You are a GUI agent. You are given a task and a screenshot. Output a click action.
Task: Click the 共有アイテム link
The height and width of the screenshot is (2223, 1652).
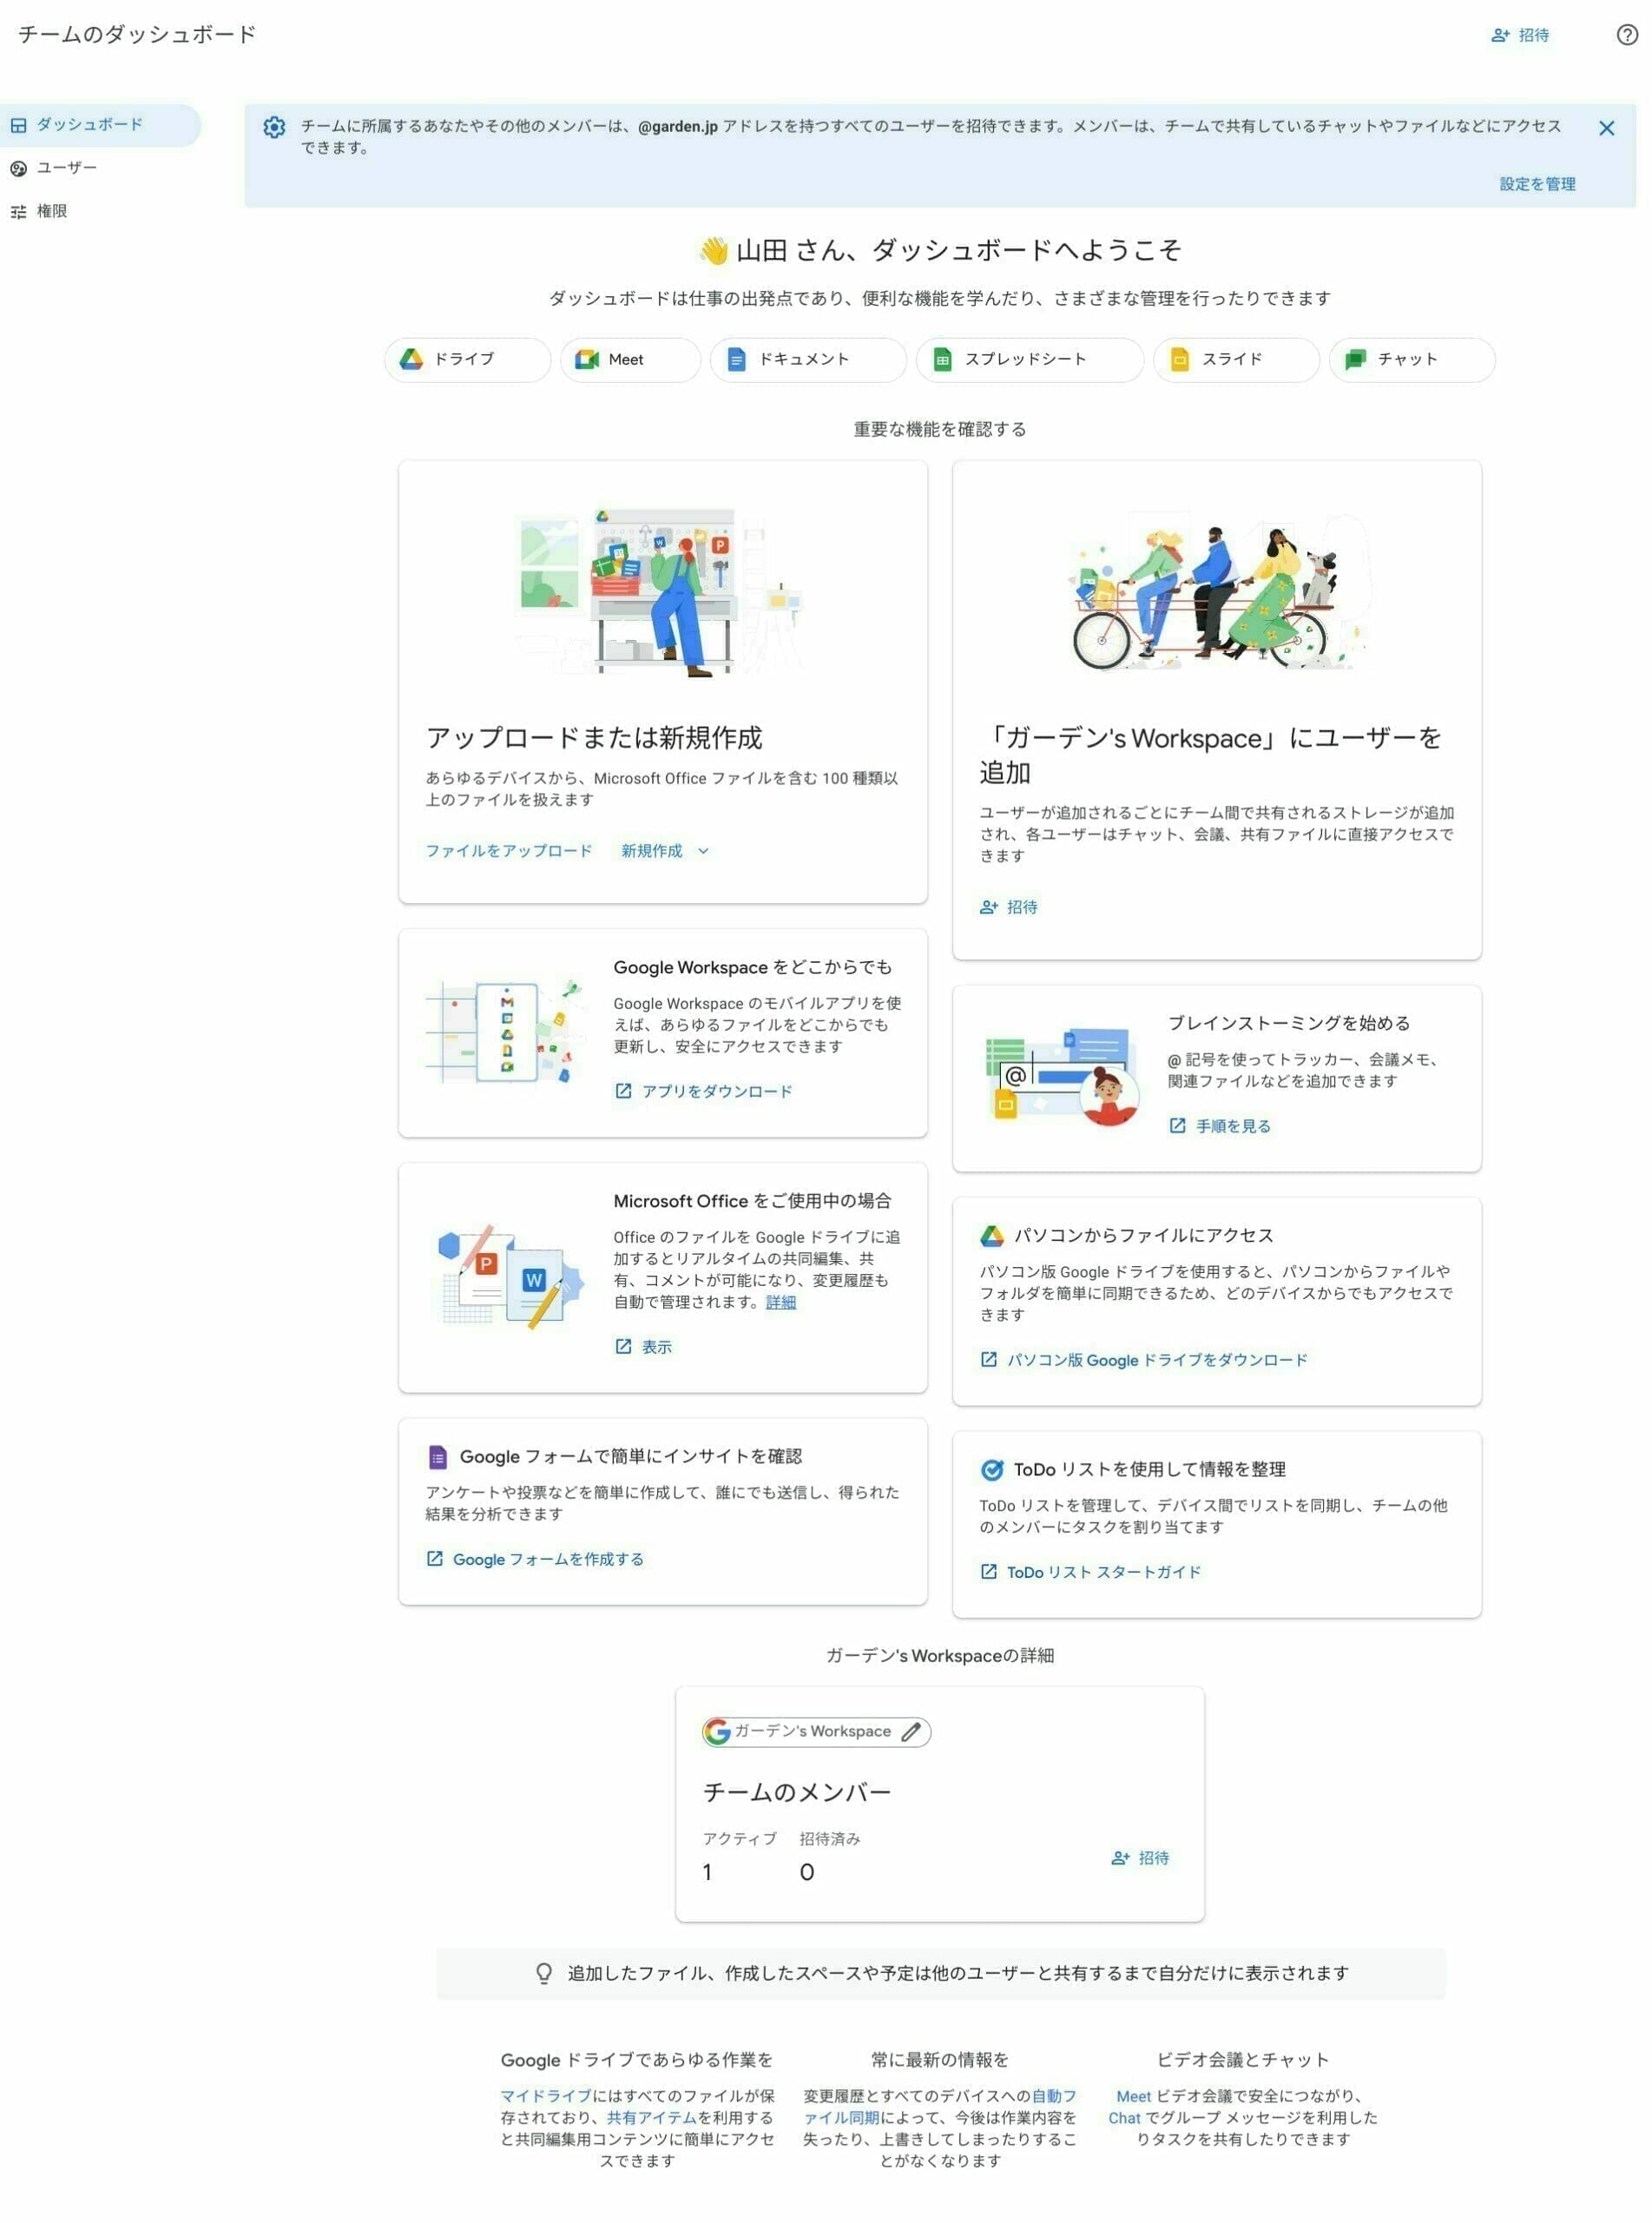click(x=651, y=2117)
